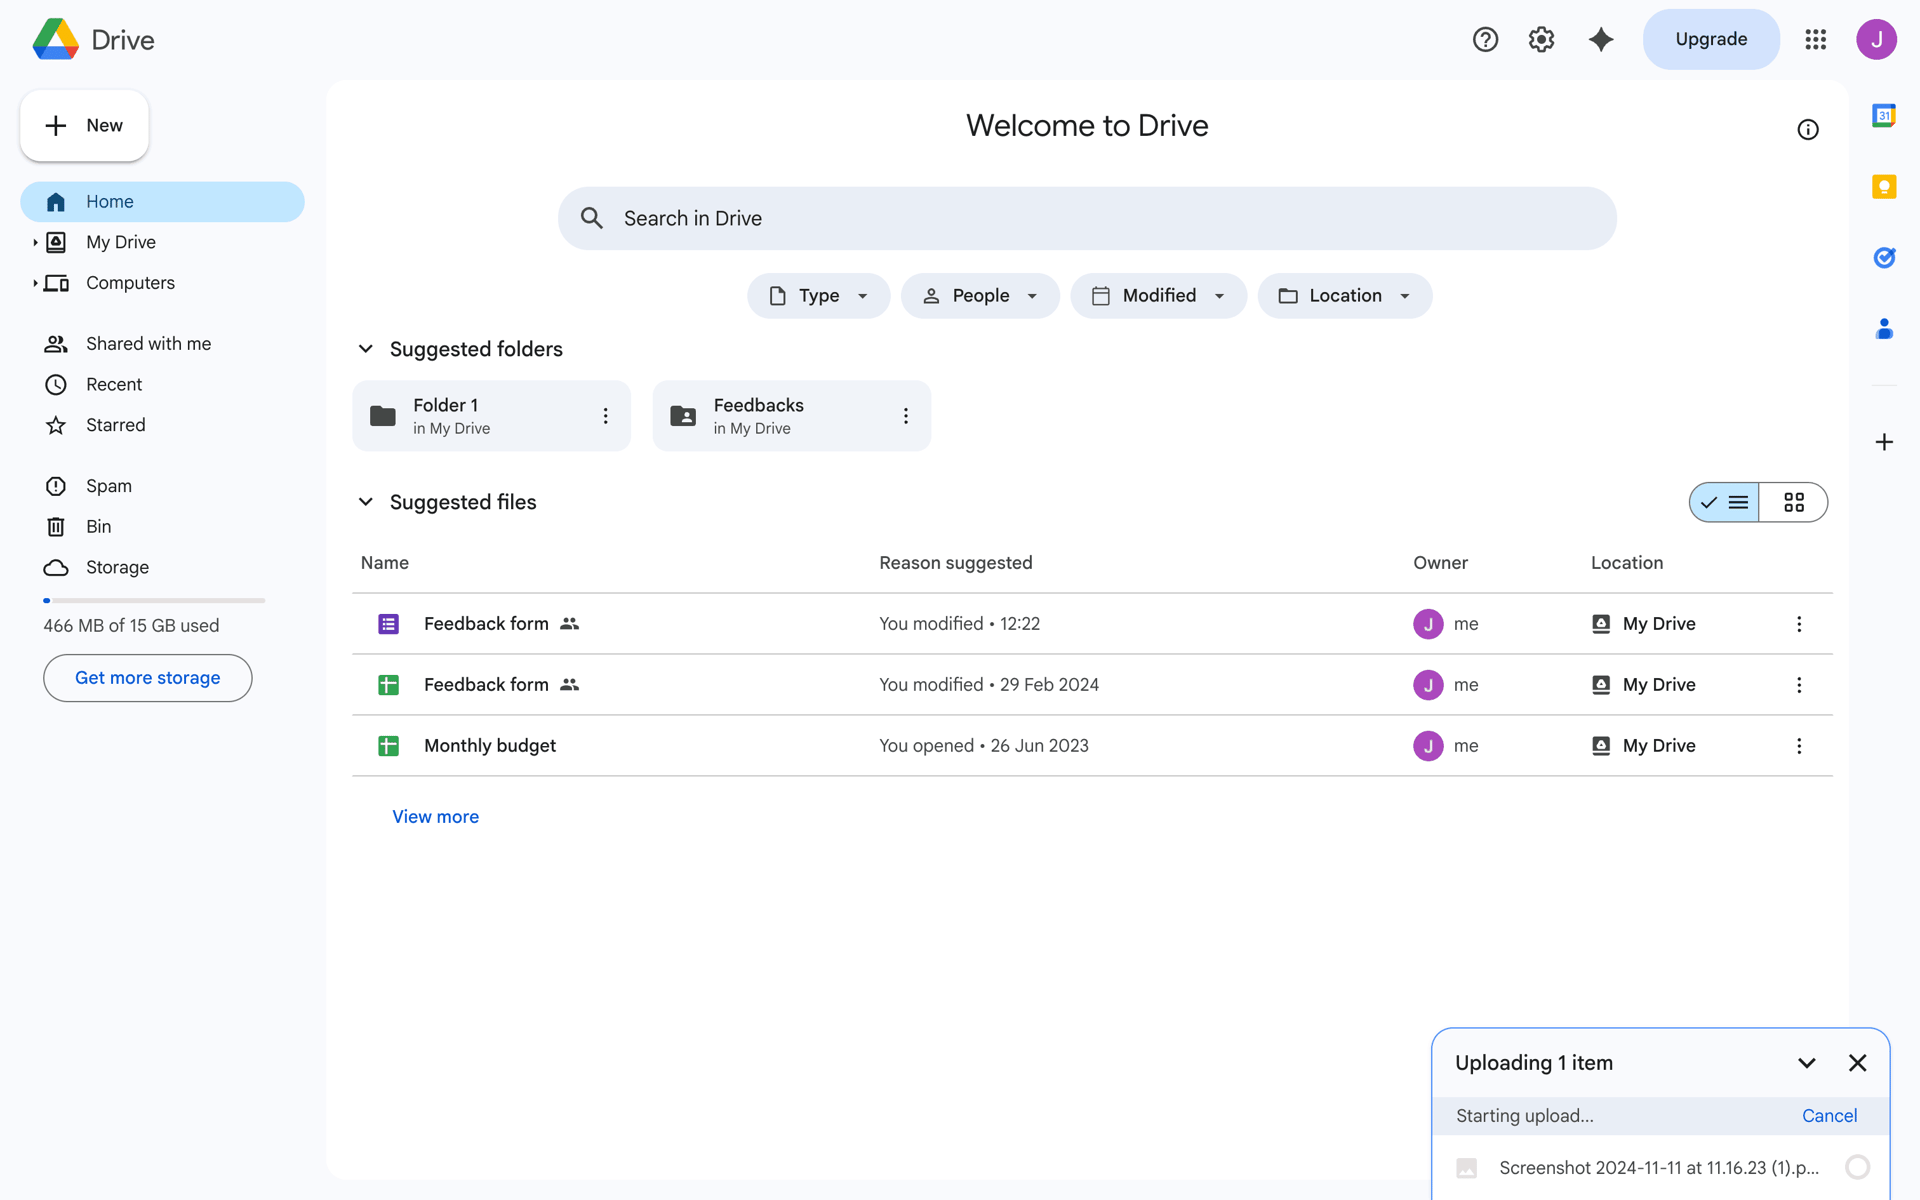1920x1200 pixels.
Task: Open the Type filter dropdown
Action: click(818, 296)
